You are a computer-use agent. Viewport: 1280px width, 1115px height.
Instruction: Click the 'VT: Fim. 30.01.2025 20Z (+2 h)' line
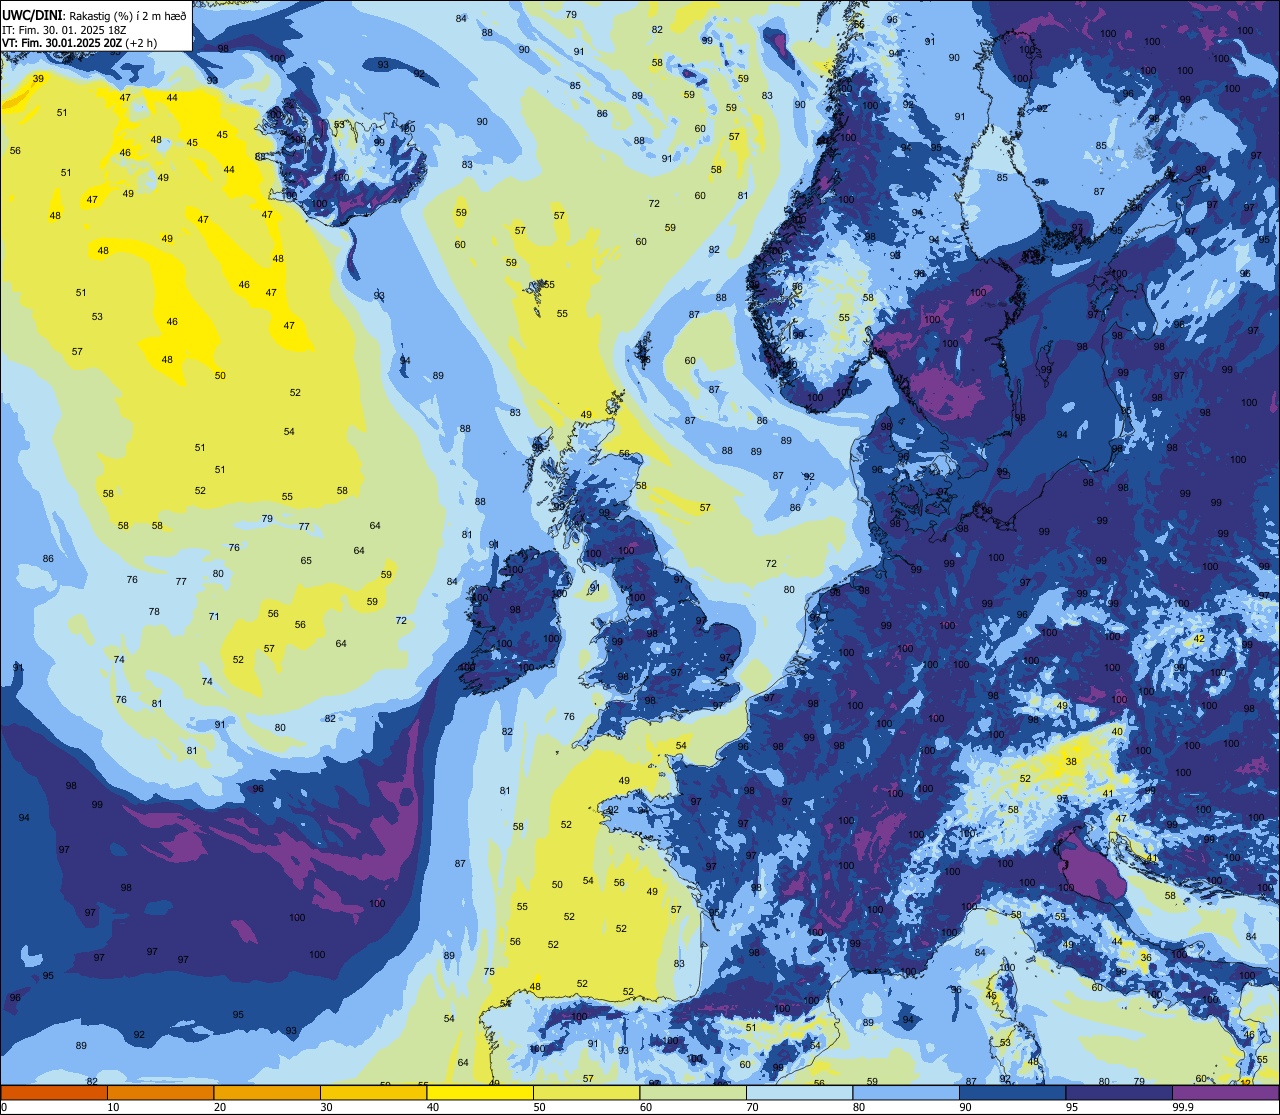(x=79, y=43)
